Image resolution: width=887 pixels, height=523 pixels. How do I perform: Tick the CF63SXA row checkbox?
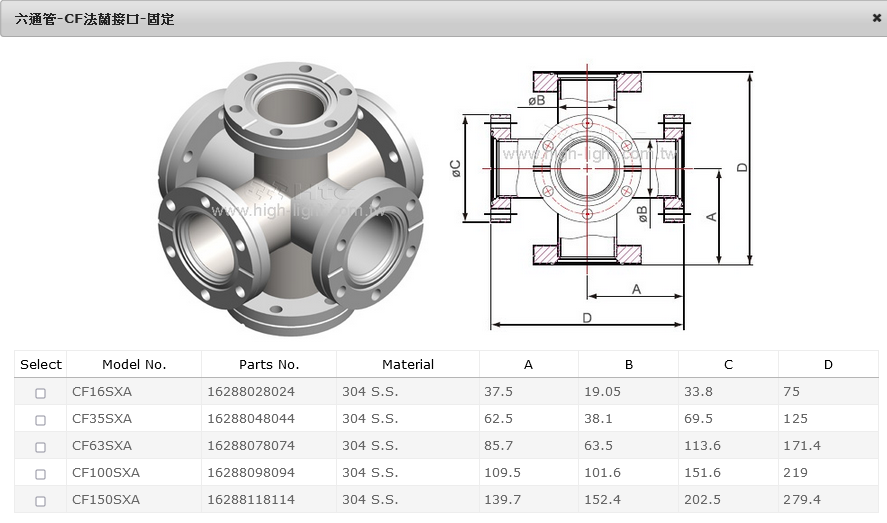tap(40, 447)
